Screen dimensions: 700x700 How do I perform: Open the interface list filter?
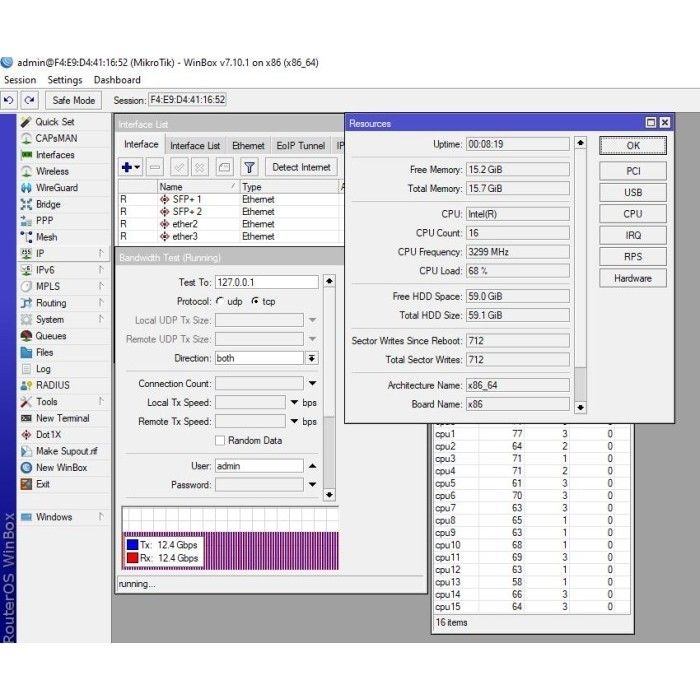click(x=249, y=167)
